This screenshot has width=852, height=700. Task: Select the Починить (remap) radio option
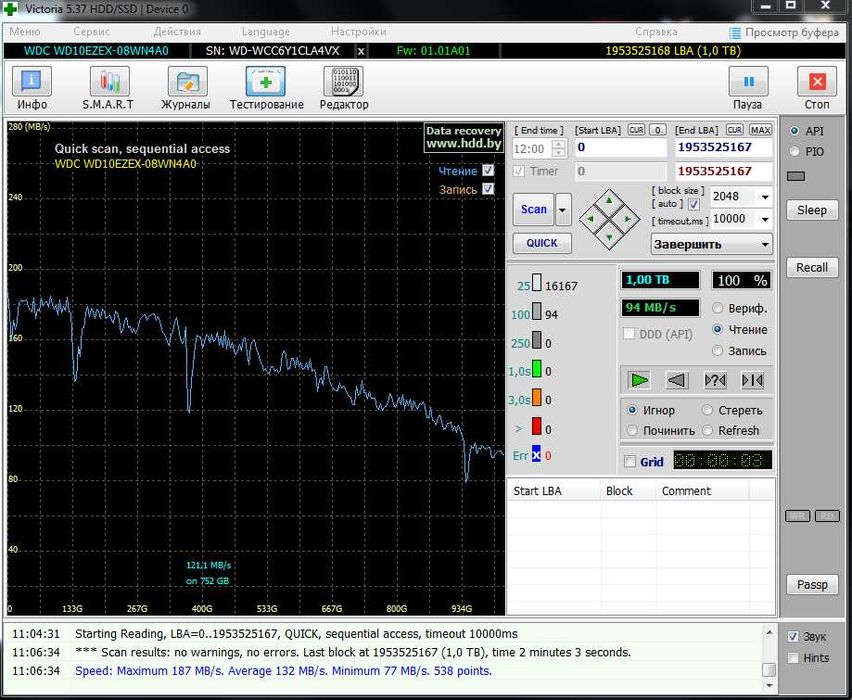coord(632,431)
